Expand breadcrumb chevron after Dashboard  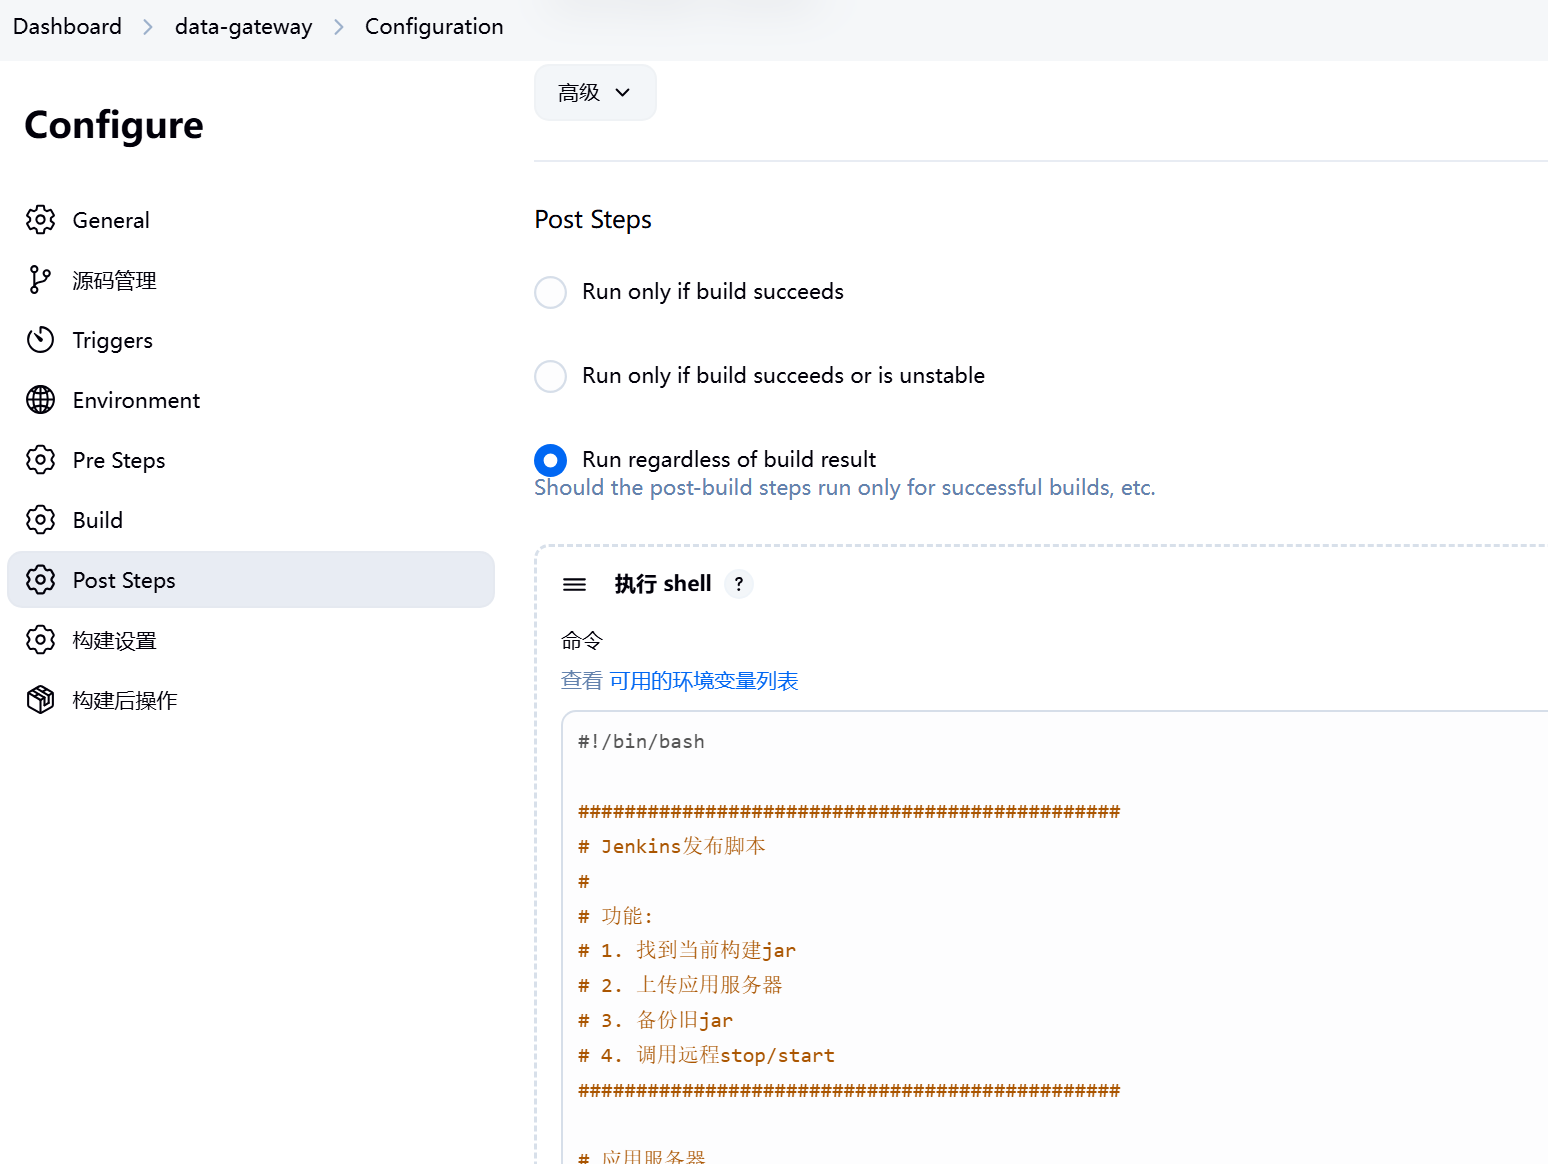coord(148,27)
